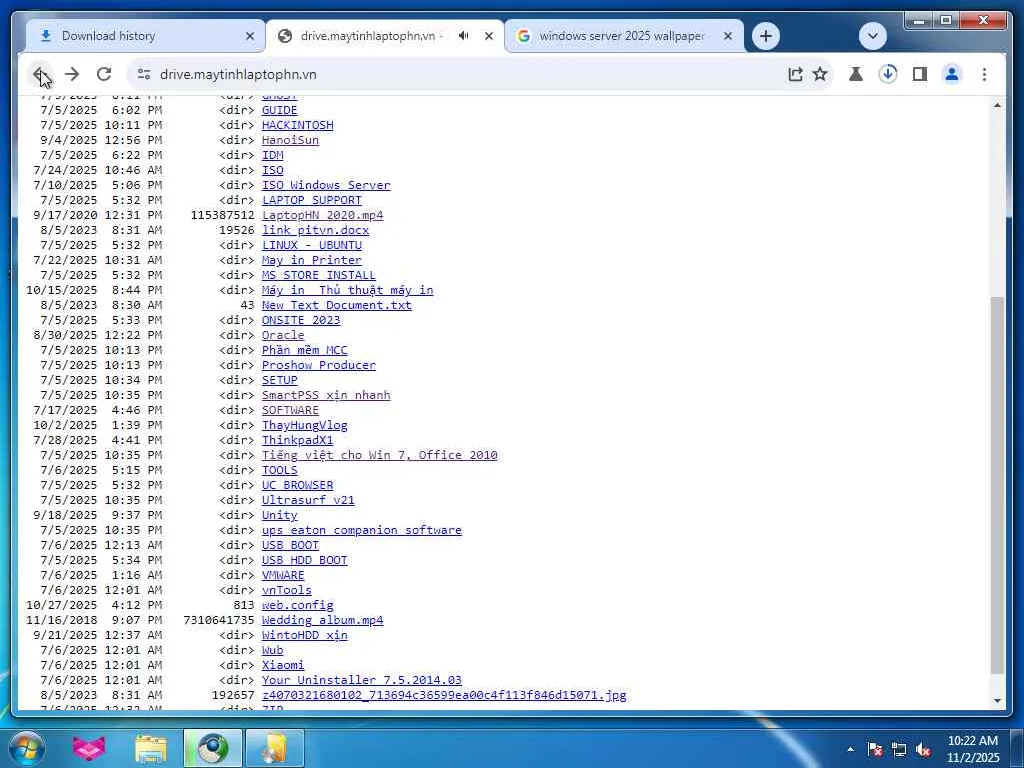Open LAPTOP SUPPORT directory
The height and width of the screenshot is (768, 1024).
click(312, 200)
